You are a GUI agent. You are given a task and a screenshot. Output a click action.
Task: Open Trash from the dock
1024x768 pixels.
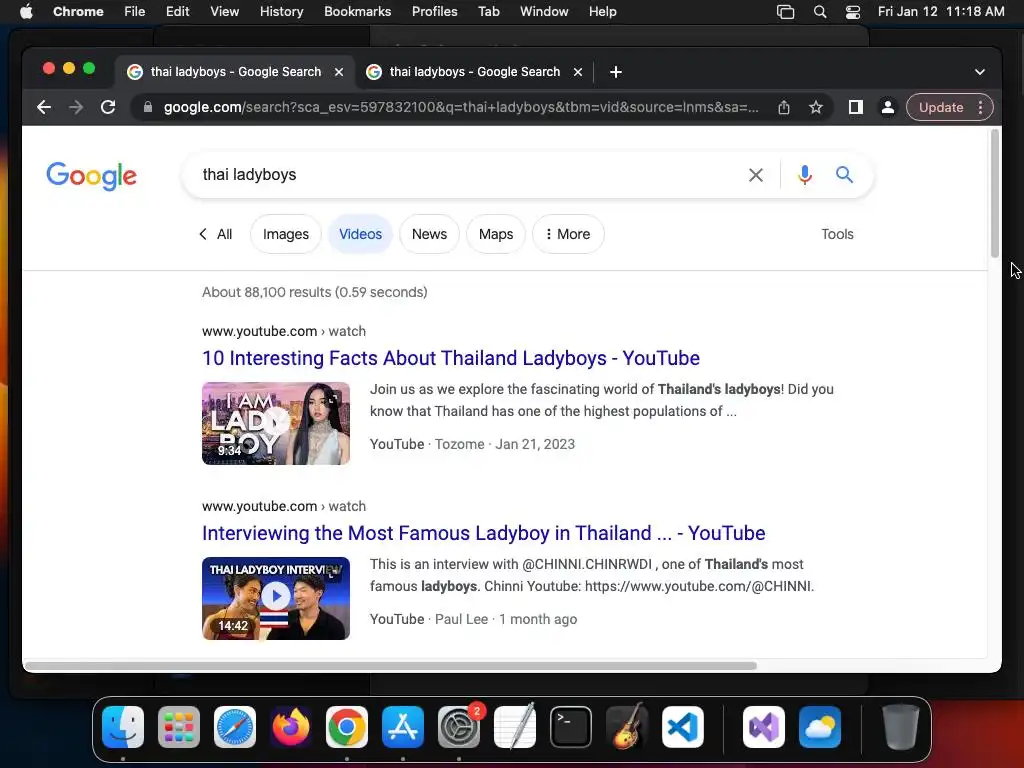[901, 727]
